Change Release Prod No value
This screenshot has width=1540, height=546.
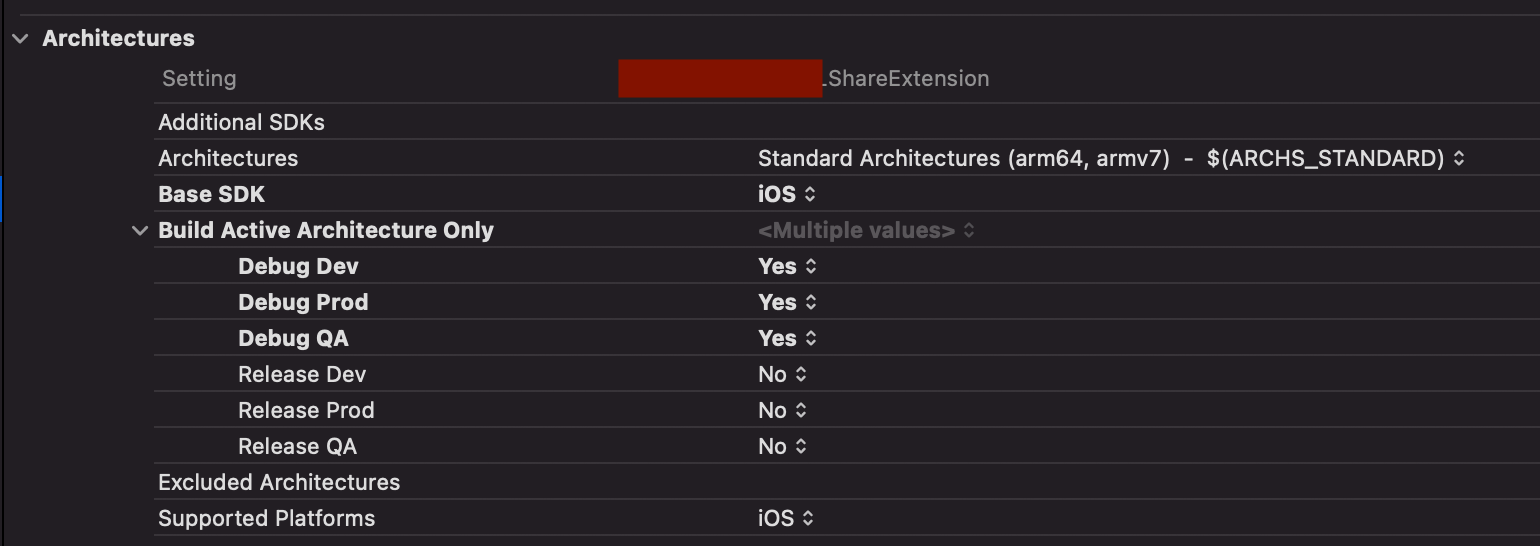point(782,411)
